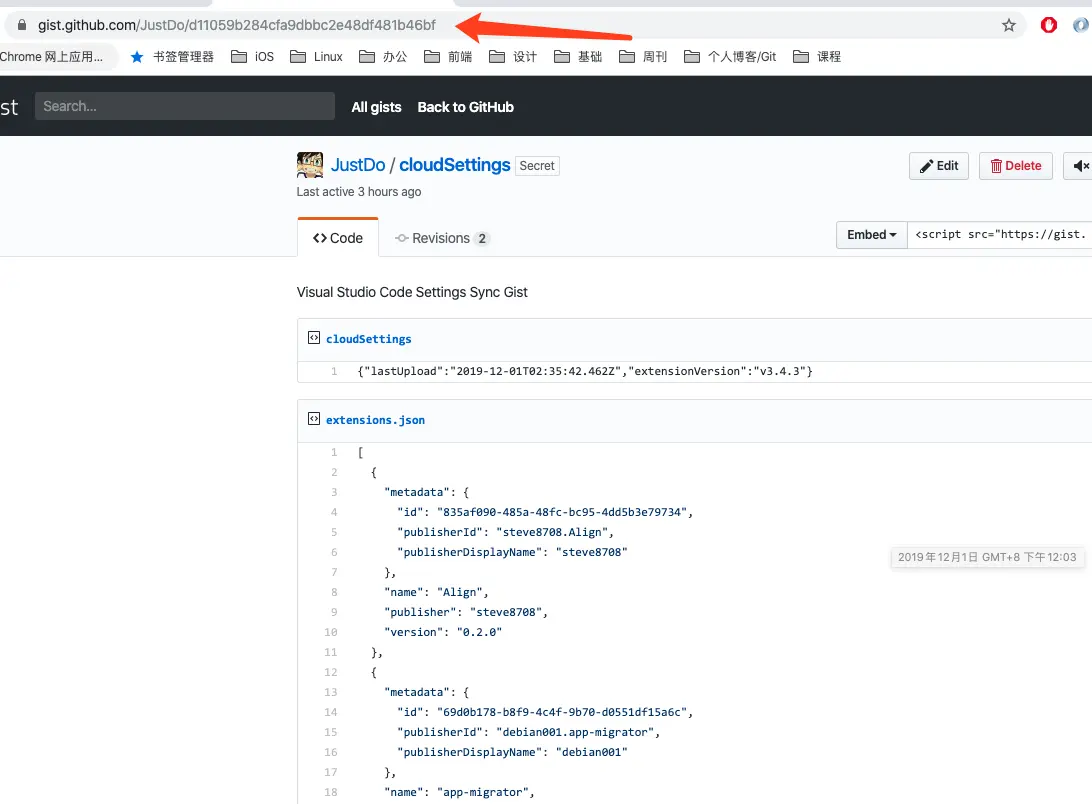Open the 办公 bookmarks folder
The height and width of the screenshot is (804, 1092).
click(x=383, y=57)
